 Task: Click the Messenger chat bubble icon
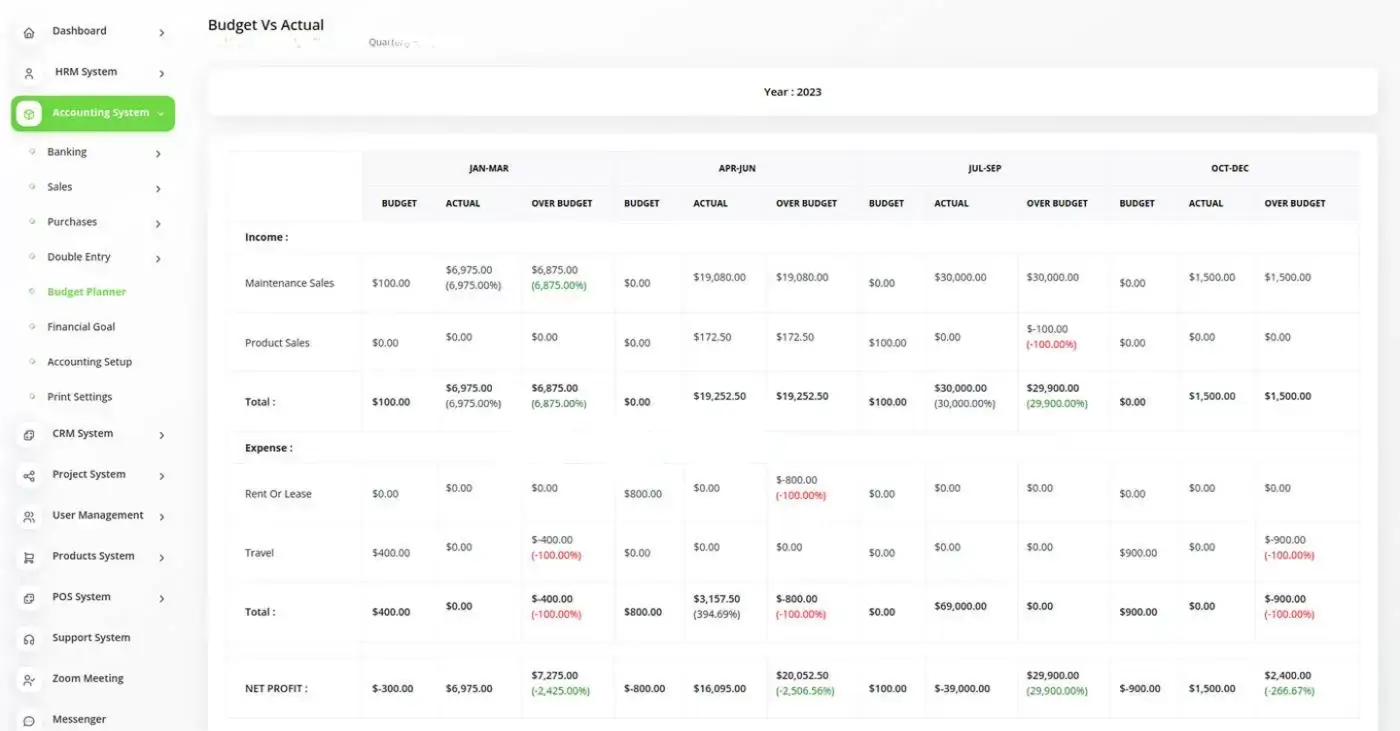(x=29, y=721)
